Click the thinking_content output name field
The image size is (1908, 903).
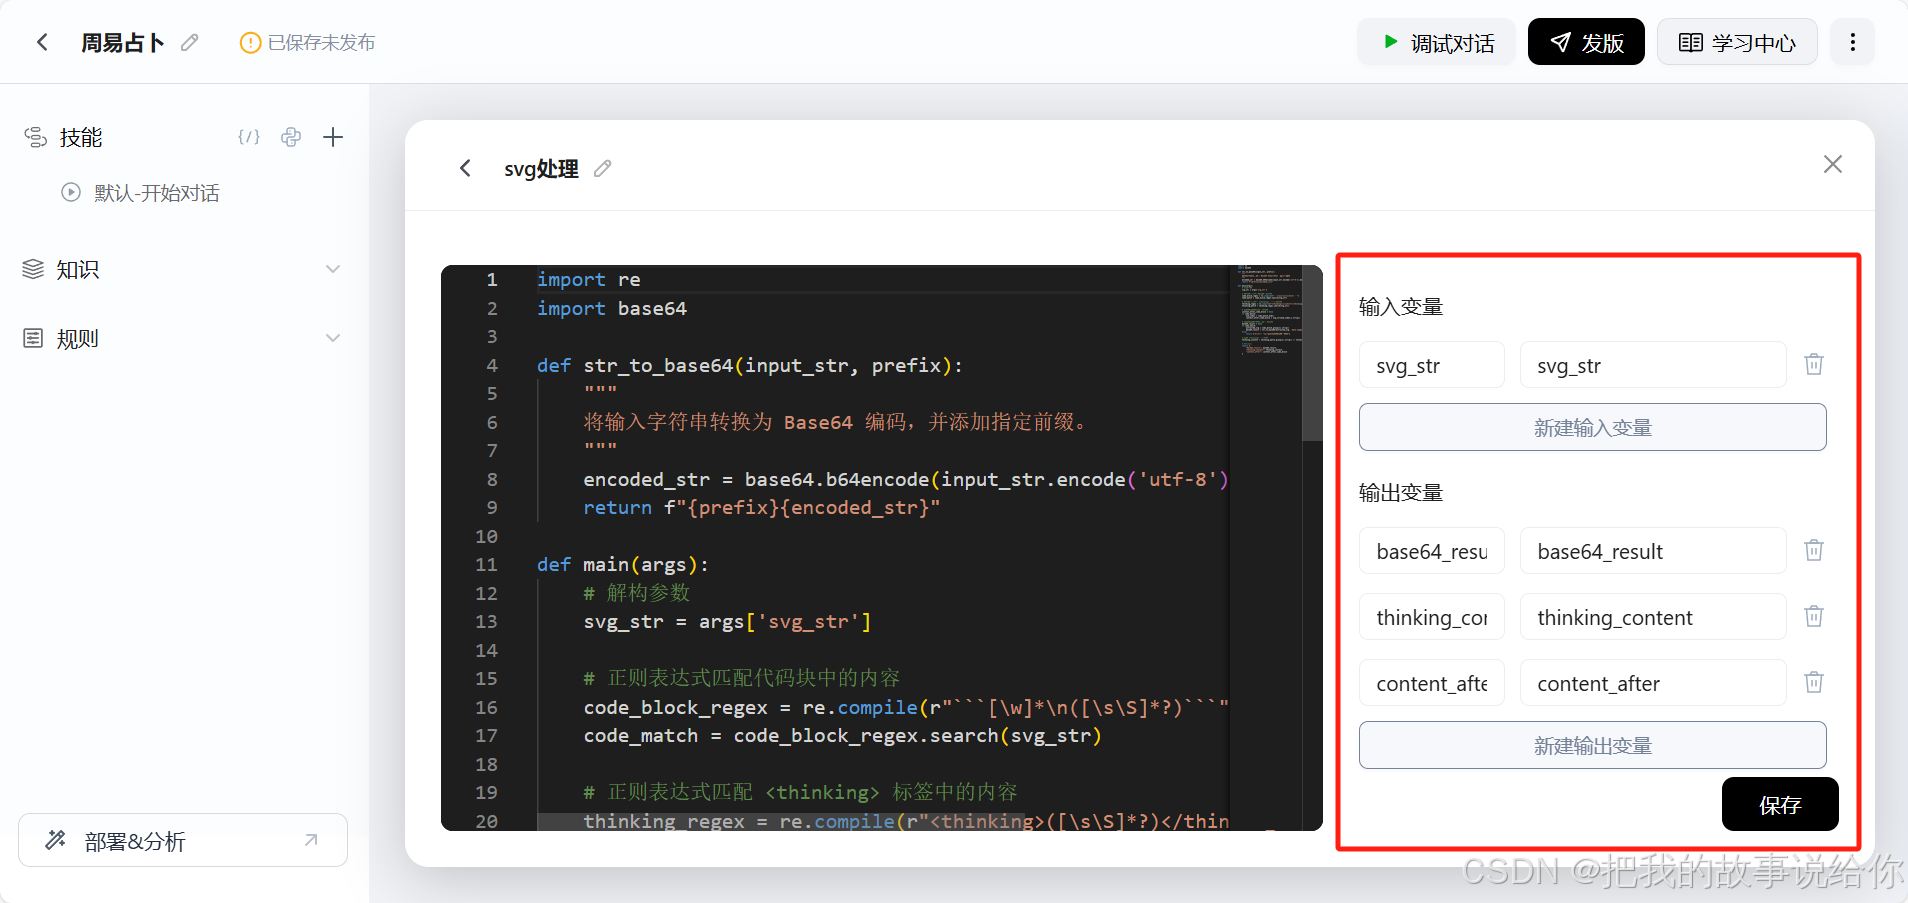click(1431, 617)
